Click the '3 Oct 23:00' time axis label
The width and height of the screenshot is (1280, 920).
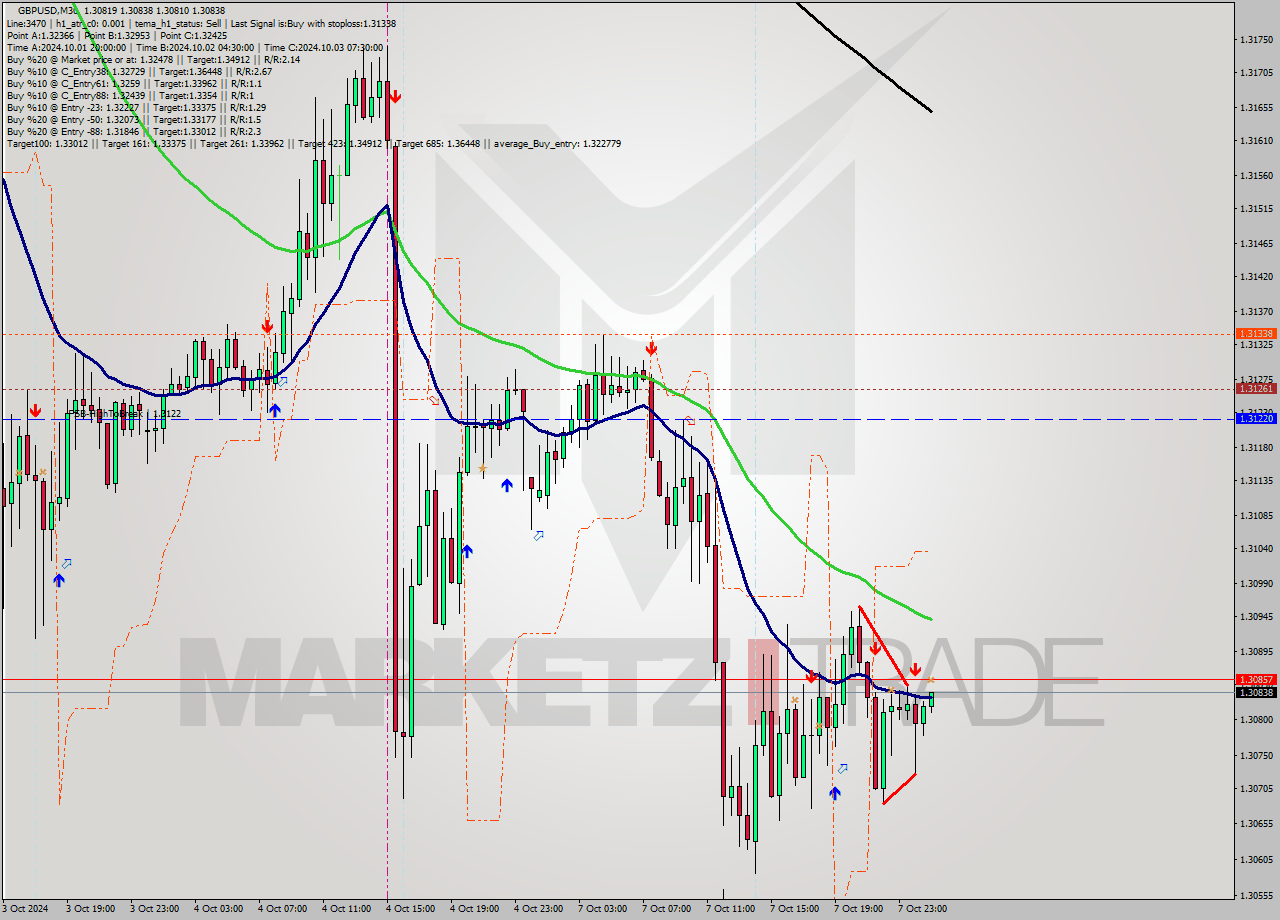tap(154, 909)
